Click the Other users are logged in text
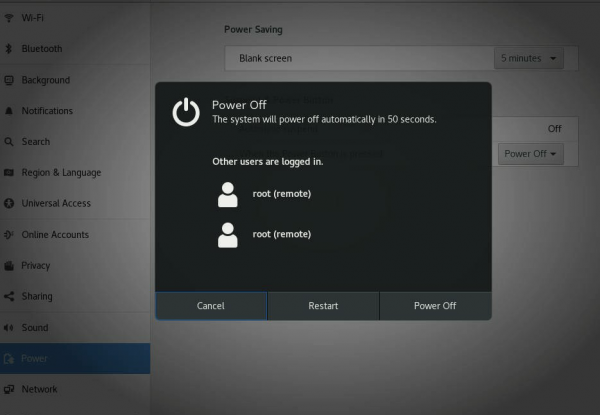The height and width of the screenshot is (415, 600). pyautogui.click(x=268, y=162)
